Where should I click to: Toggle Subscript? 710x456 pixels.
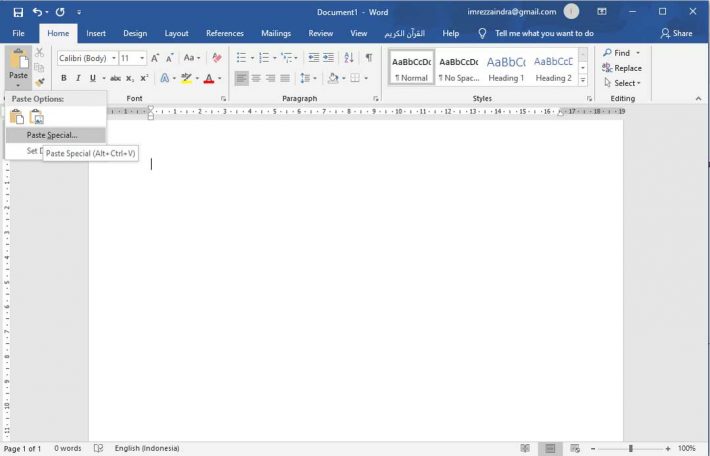click(130, 78)
